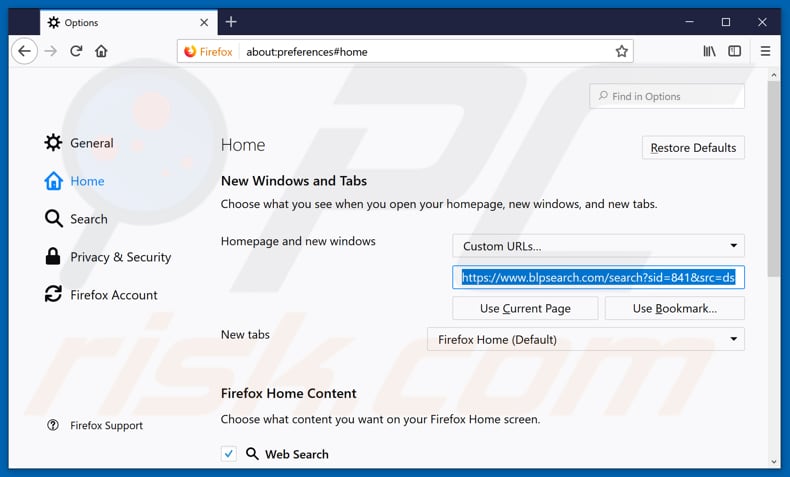The width and height of the screenshot is (790, 477).
Task: Toggle the Web Search checkbox
Action: click(x=229, y=454)
